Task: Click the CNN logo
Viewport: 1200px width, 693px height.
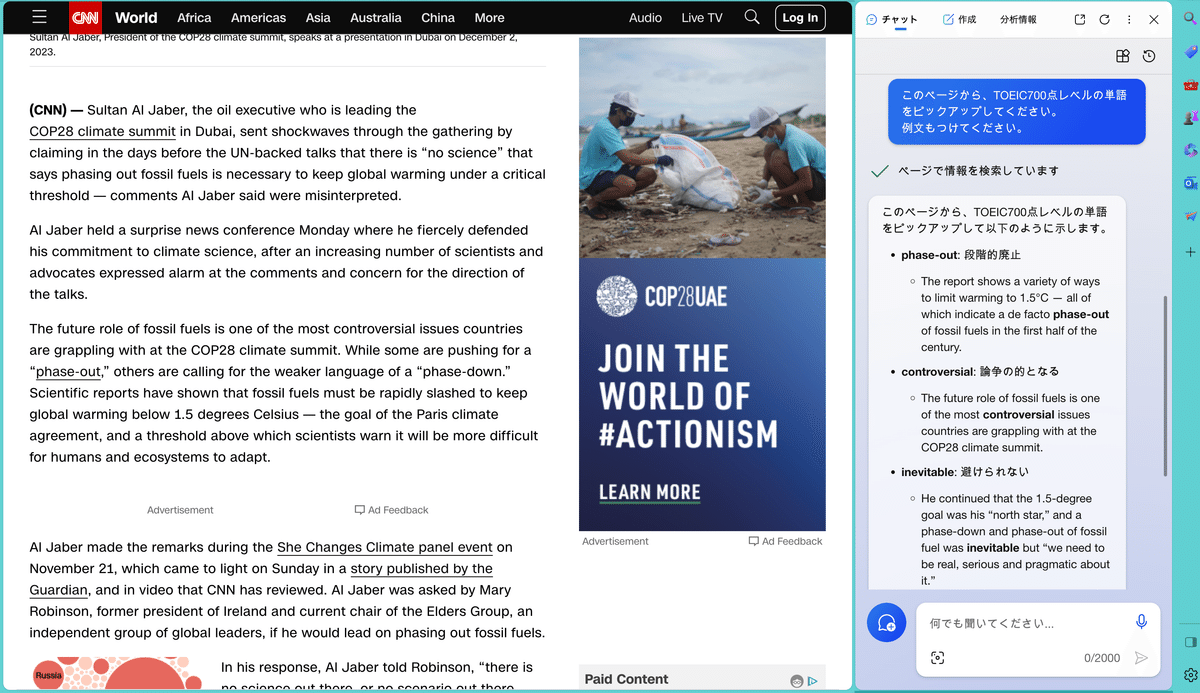Action: pos(85,17)
